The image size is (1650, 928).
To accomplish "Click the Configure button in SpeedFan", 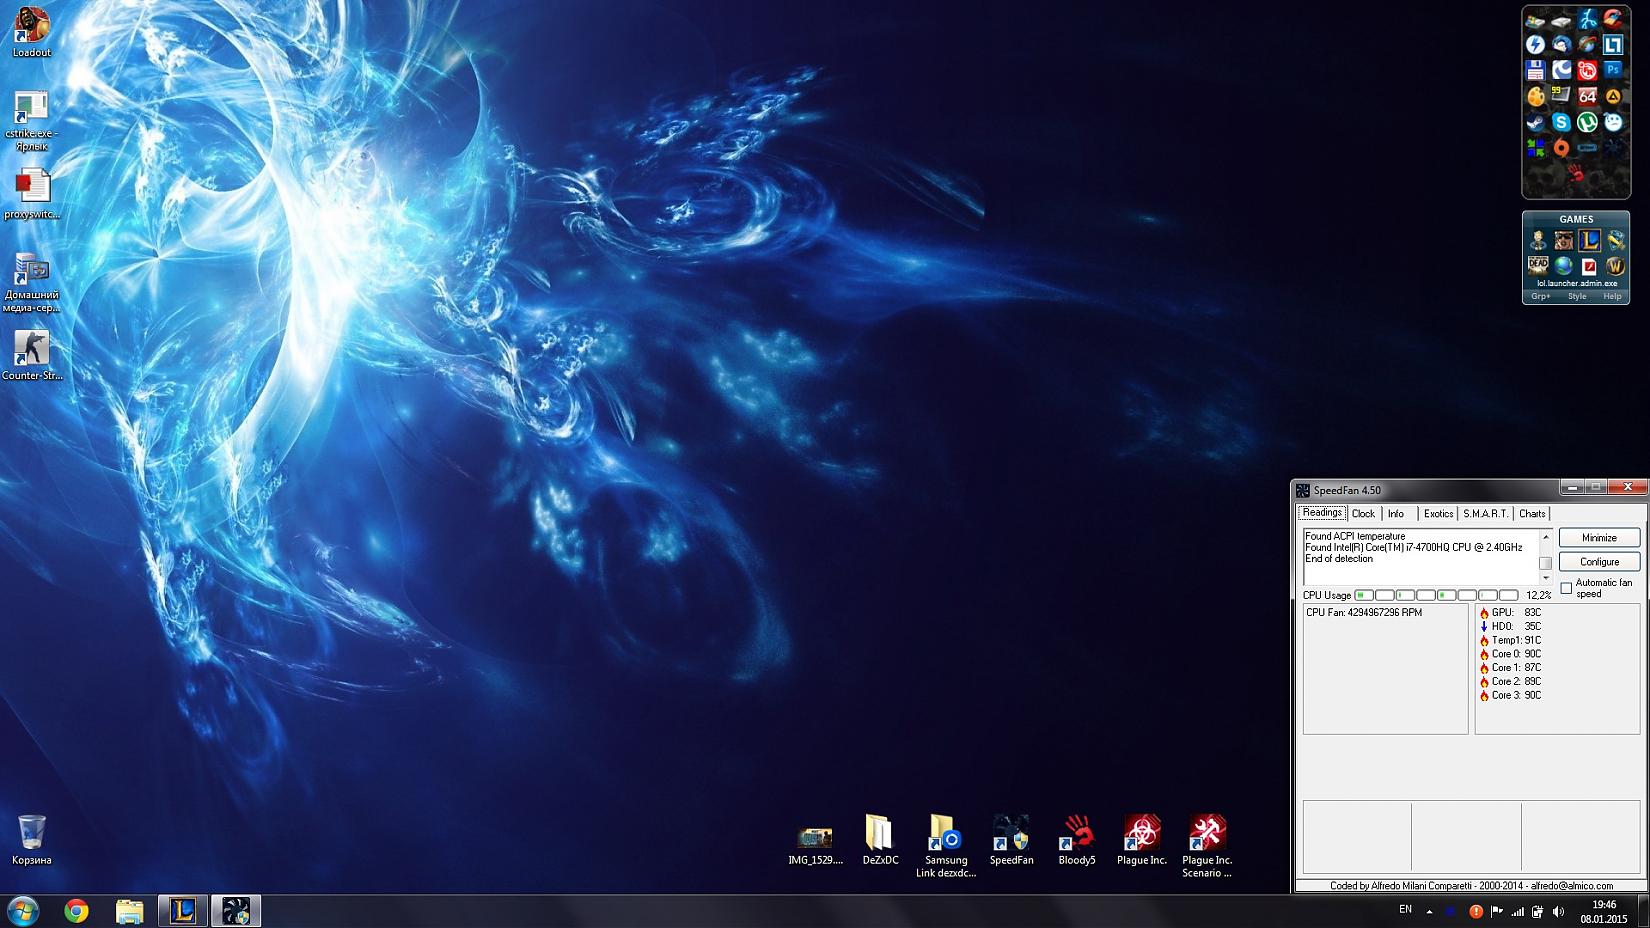I will click(x=1598, y=562).
